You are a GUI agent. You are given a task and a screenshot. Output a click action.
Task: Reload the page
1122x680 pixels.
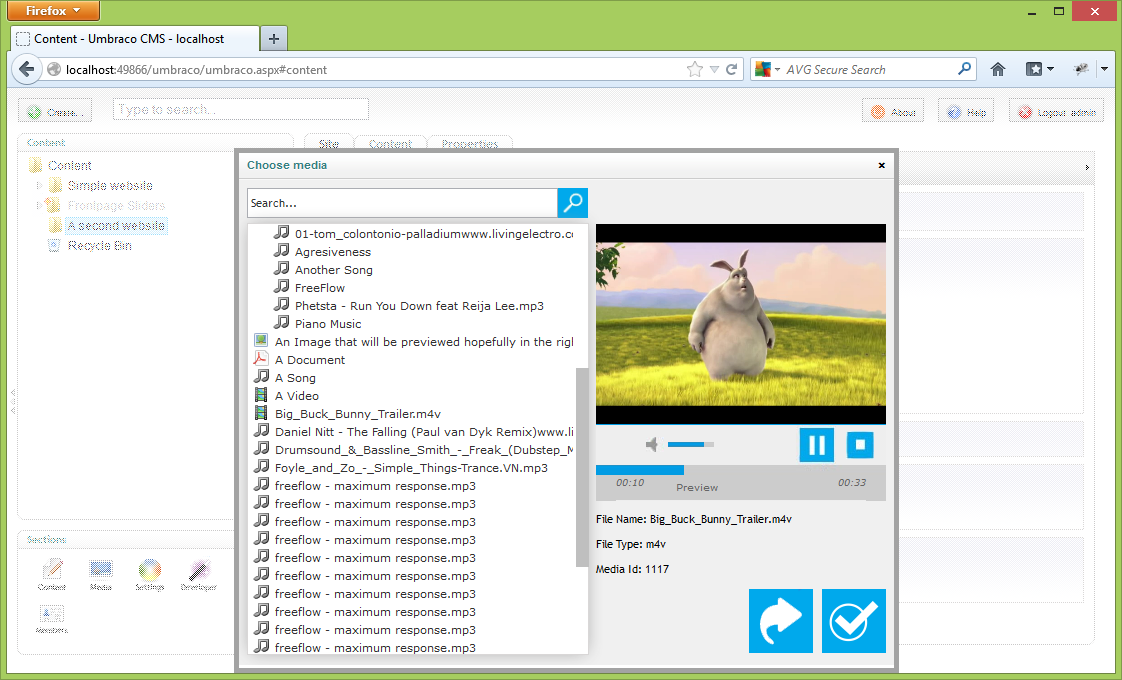coord(731,69)
